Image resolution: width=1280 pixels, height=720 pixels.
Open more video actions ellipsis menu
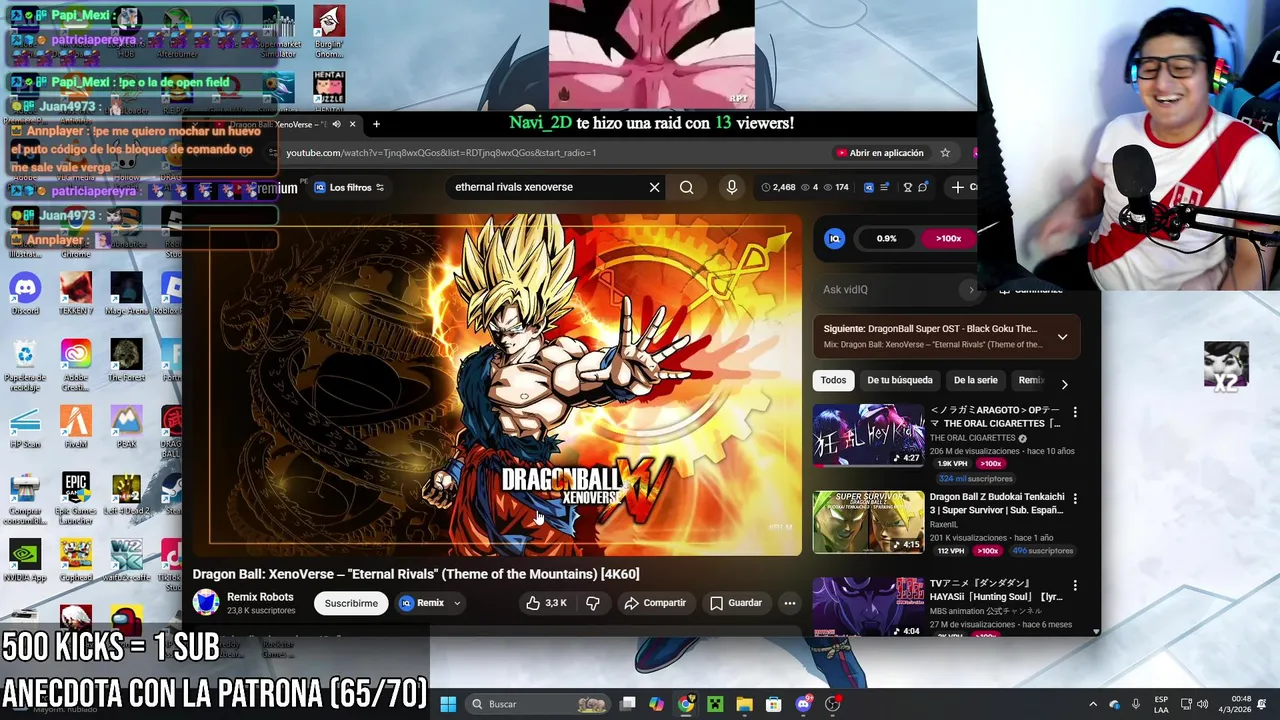pos(790,603)
